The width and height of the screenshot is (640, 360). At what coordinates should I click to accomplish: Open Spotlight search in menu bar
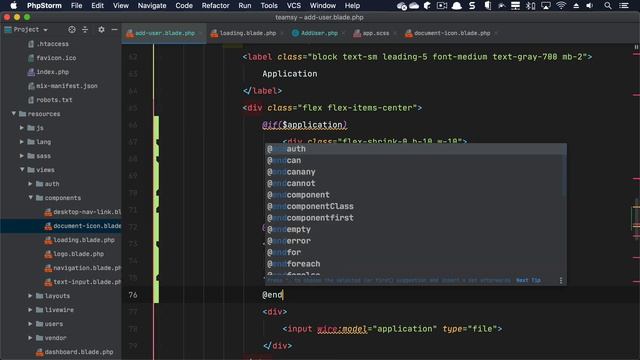[x=608, y=6]
